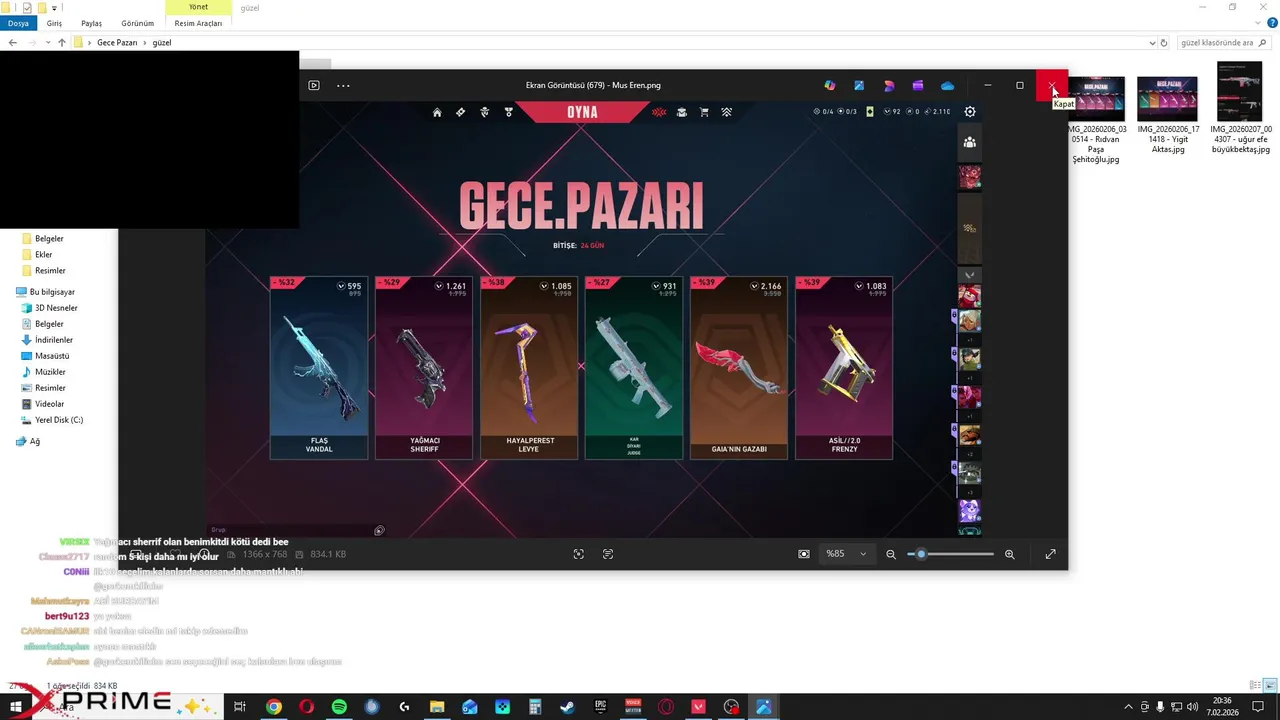Select the Flaş Vandal skin card

point(319,368)
